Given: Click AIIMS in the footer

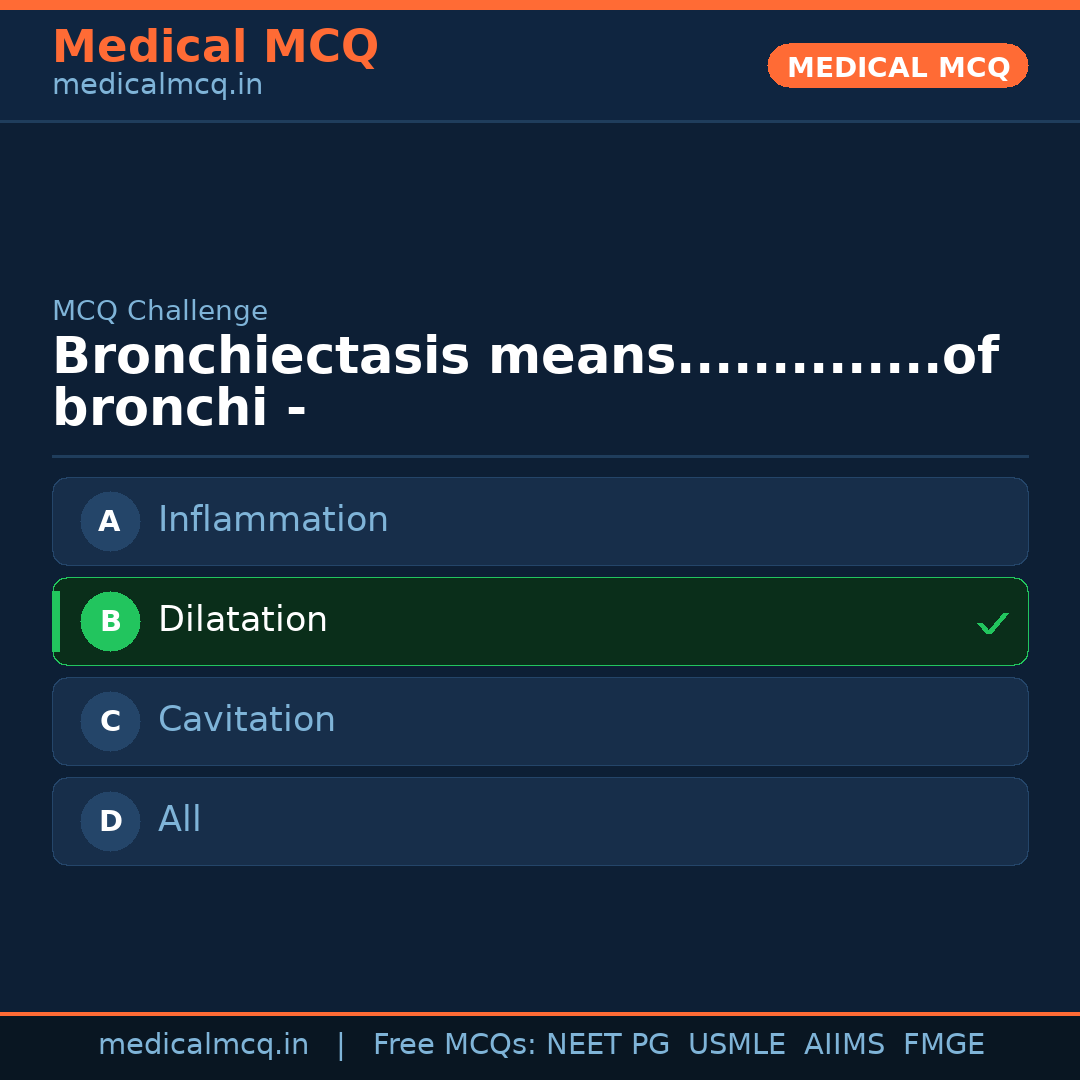Looking at the screenshot, I should tap(844, 1045).
